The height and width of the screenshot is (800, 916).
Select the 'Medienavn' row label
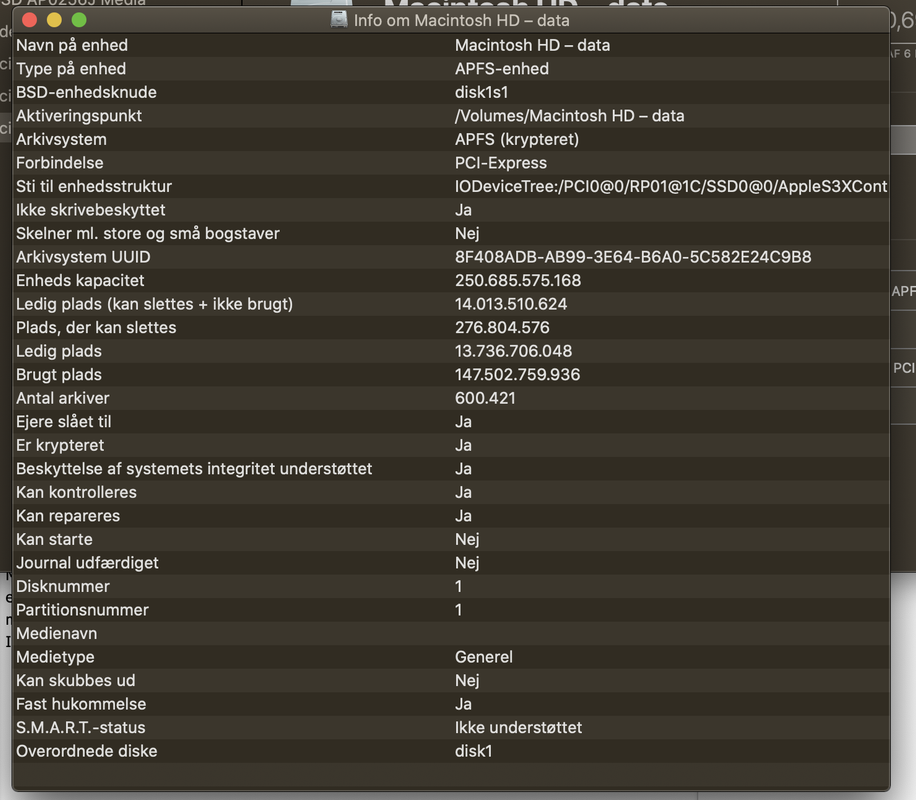tap(57, 633)
